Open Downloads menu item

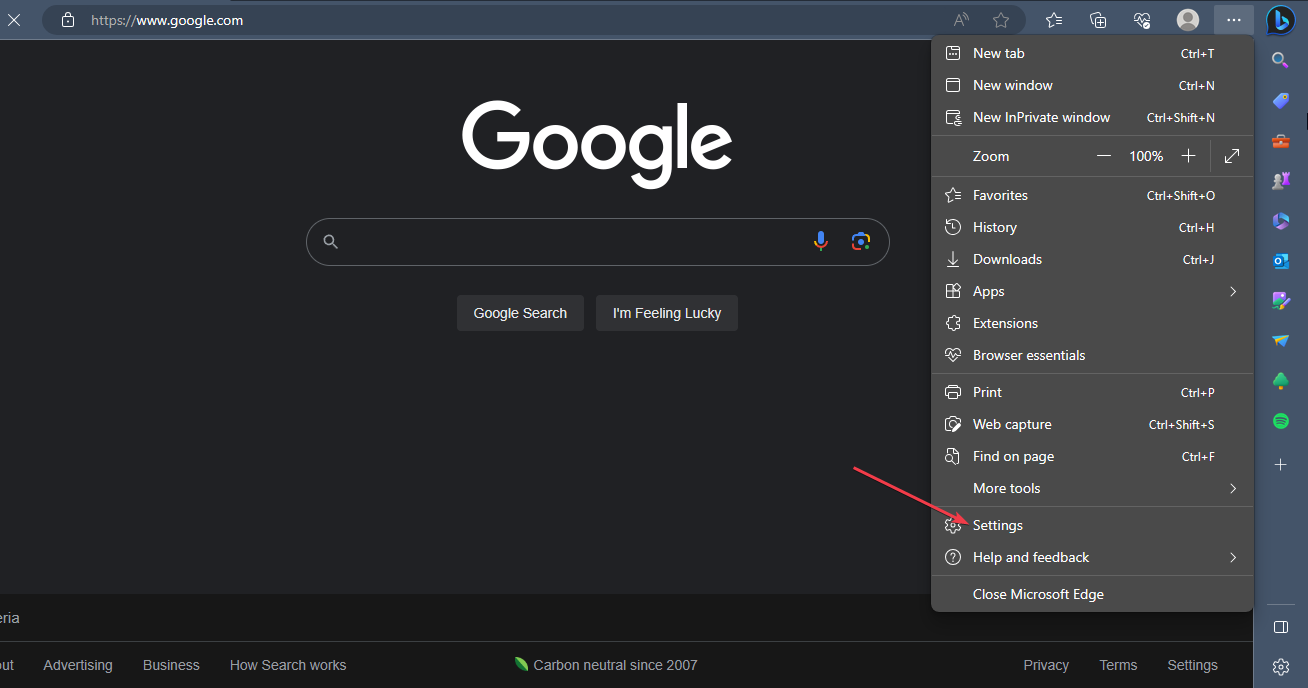coord(1092,259)
